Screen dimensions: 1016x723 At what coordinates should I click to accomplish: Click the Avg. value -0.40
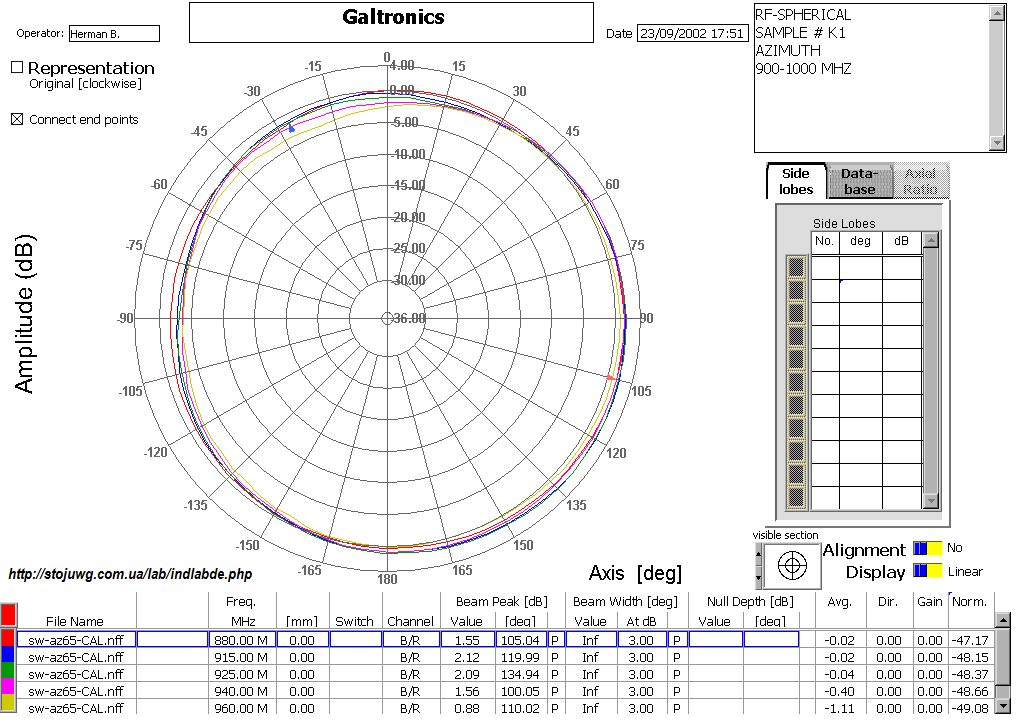[x=839, y=691]
